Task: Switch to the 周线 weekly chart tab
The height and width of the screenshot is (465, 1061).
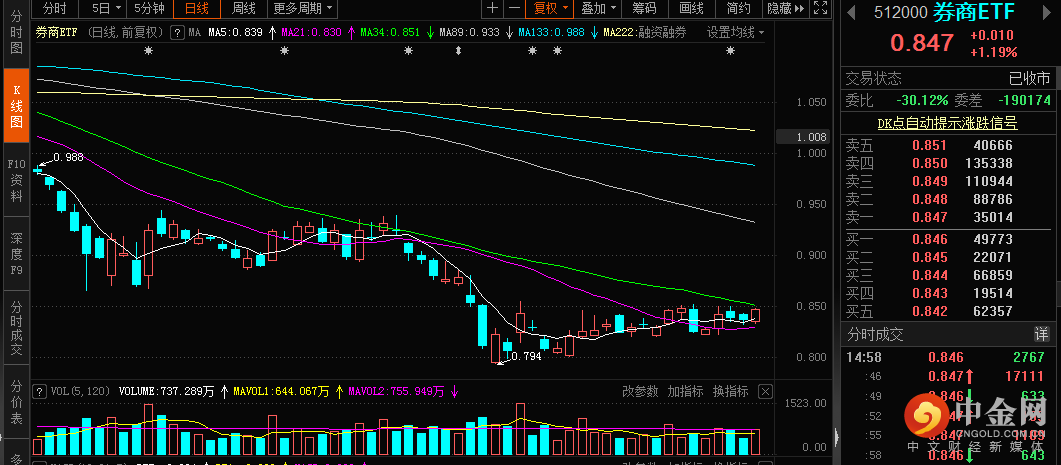Action: [243, 9]
